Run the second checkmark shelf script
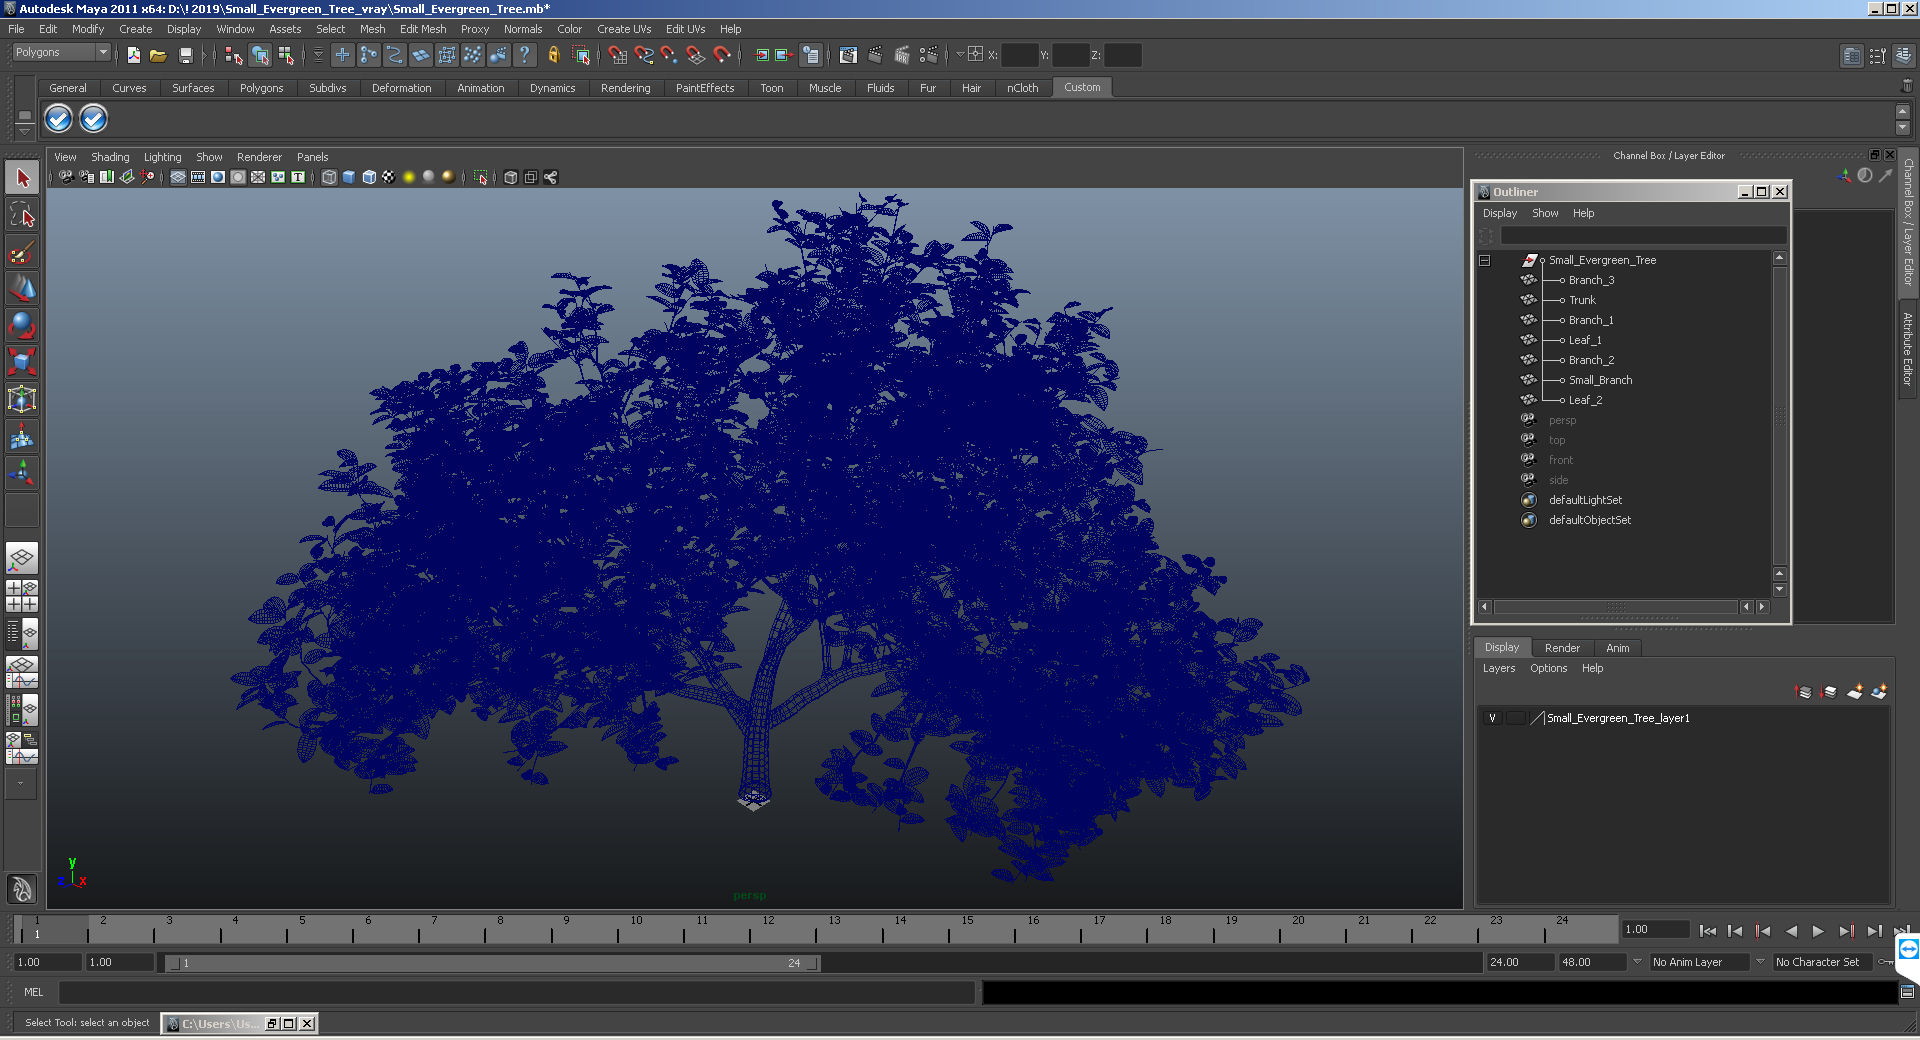1920x1040 pixels. pyautogui.click(x=93, y=119)
